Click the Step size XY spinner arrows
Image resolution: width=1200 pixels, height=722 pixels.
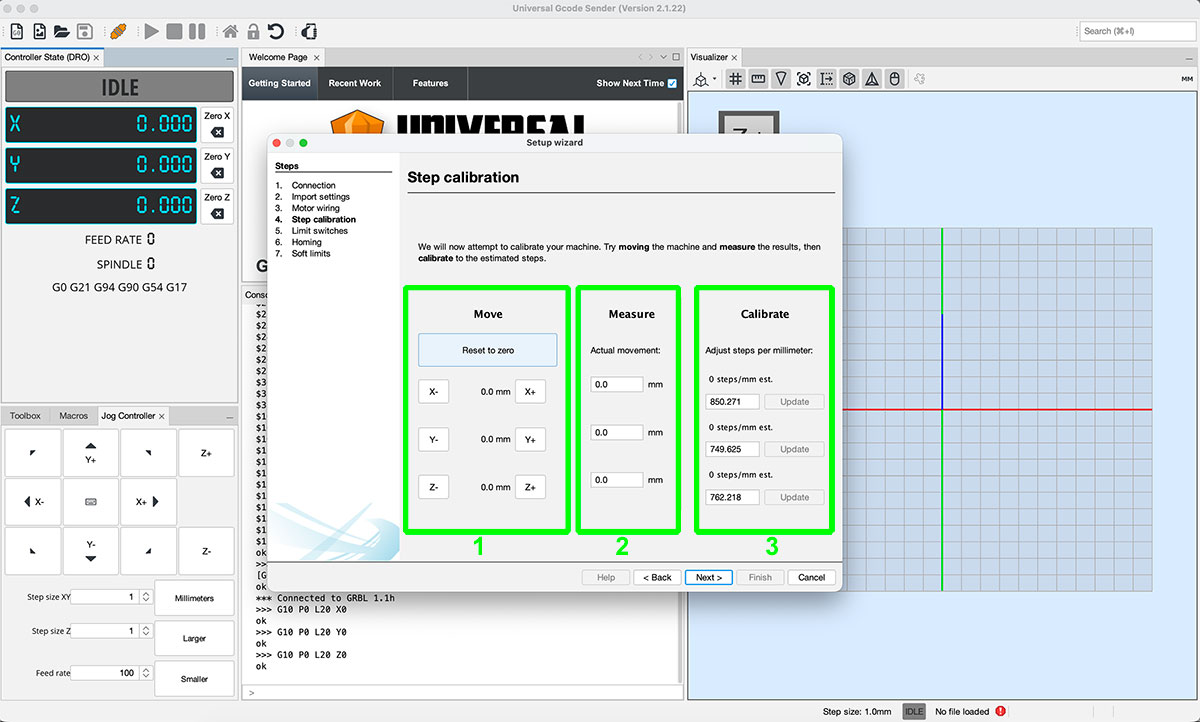coord(146,597)
